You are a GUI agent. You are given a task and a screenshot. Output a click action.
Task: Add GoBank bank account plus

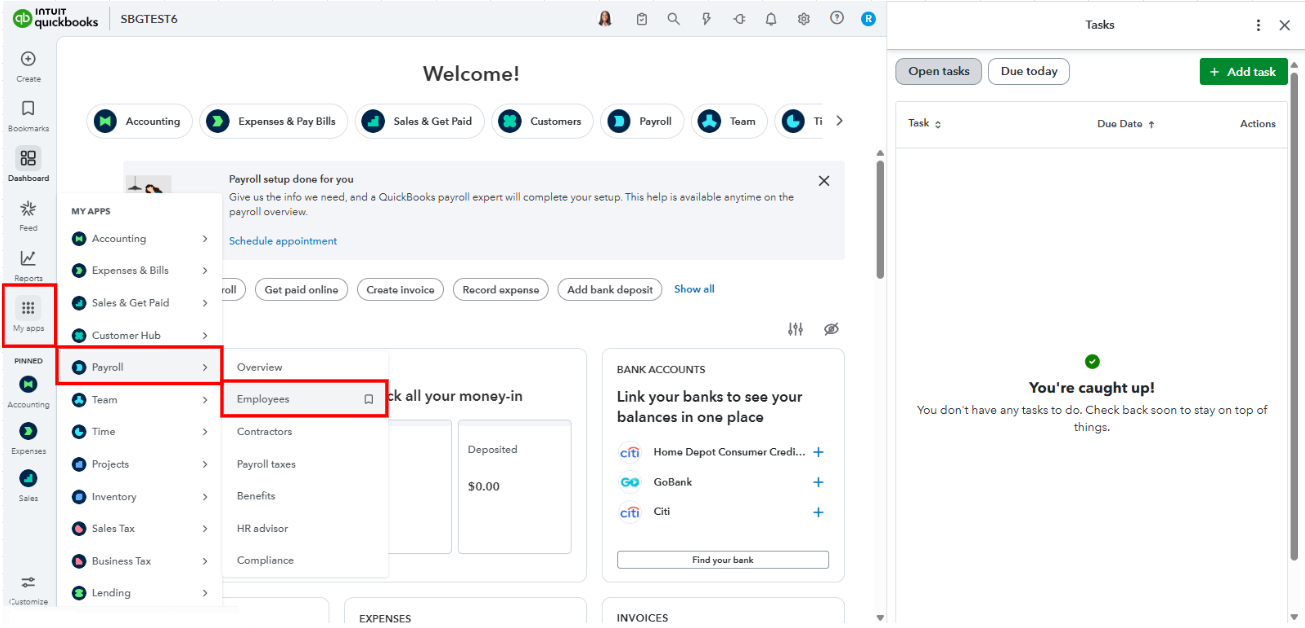[x=818, y=482]
